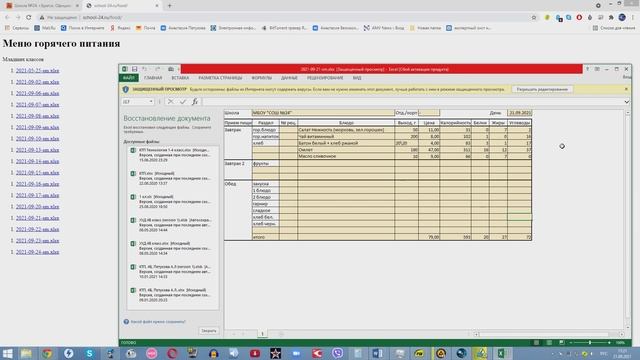The width and height of the screenshot is (640, 360).
Task: Open the ВИД ribbon tab
Action: click(357, 78)
